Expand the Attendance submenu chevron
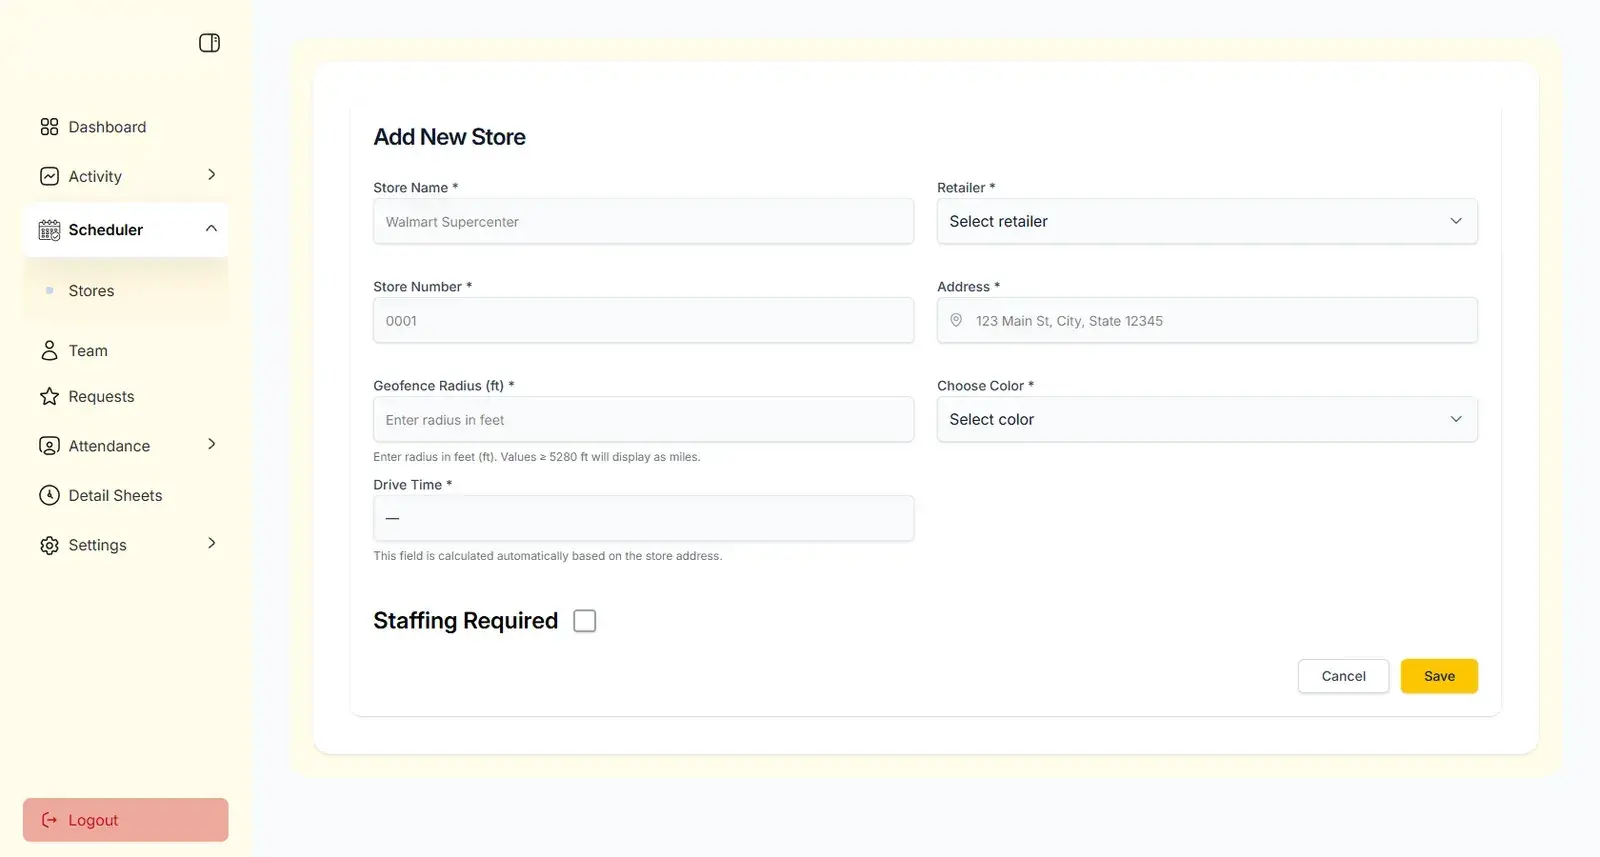1600x857 pixels. click(211, 444)
